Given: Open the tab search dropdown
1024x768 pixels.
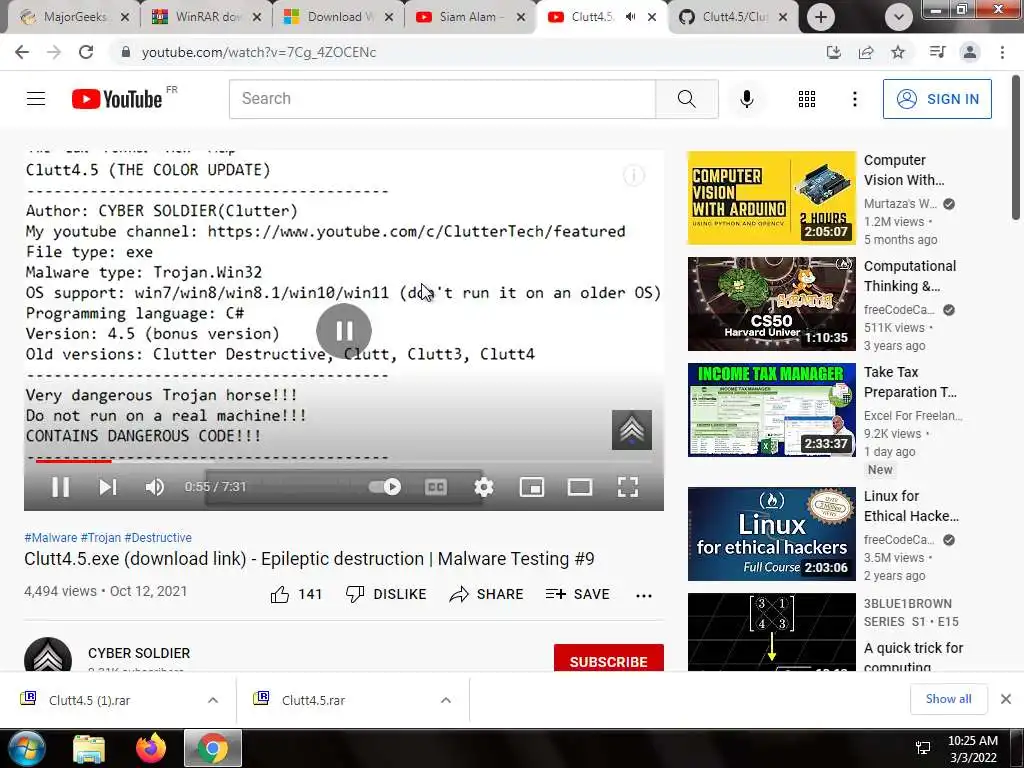Looking at the screenshot, I should 899,17.
